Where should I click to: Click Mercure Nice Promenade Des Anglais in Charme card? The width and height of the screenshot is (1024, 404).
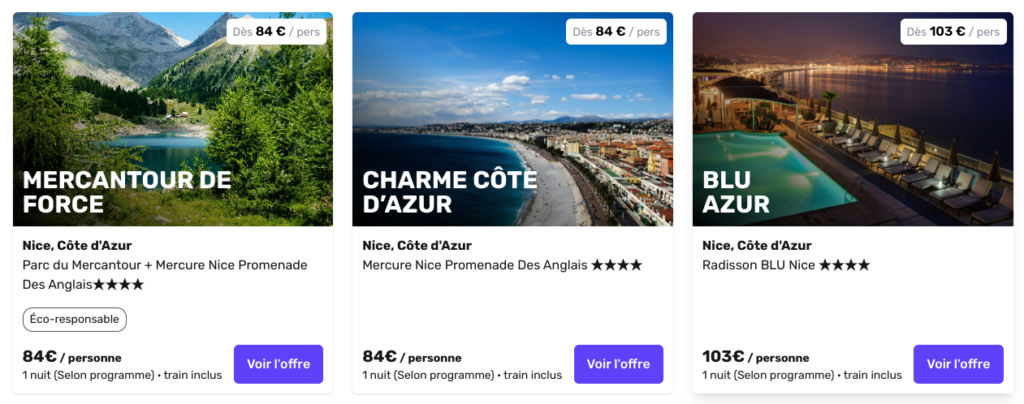pos(475,265)
